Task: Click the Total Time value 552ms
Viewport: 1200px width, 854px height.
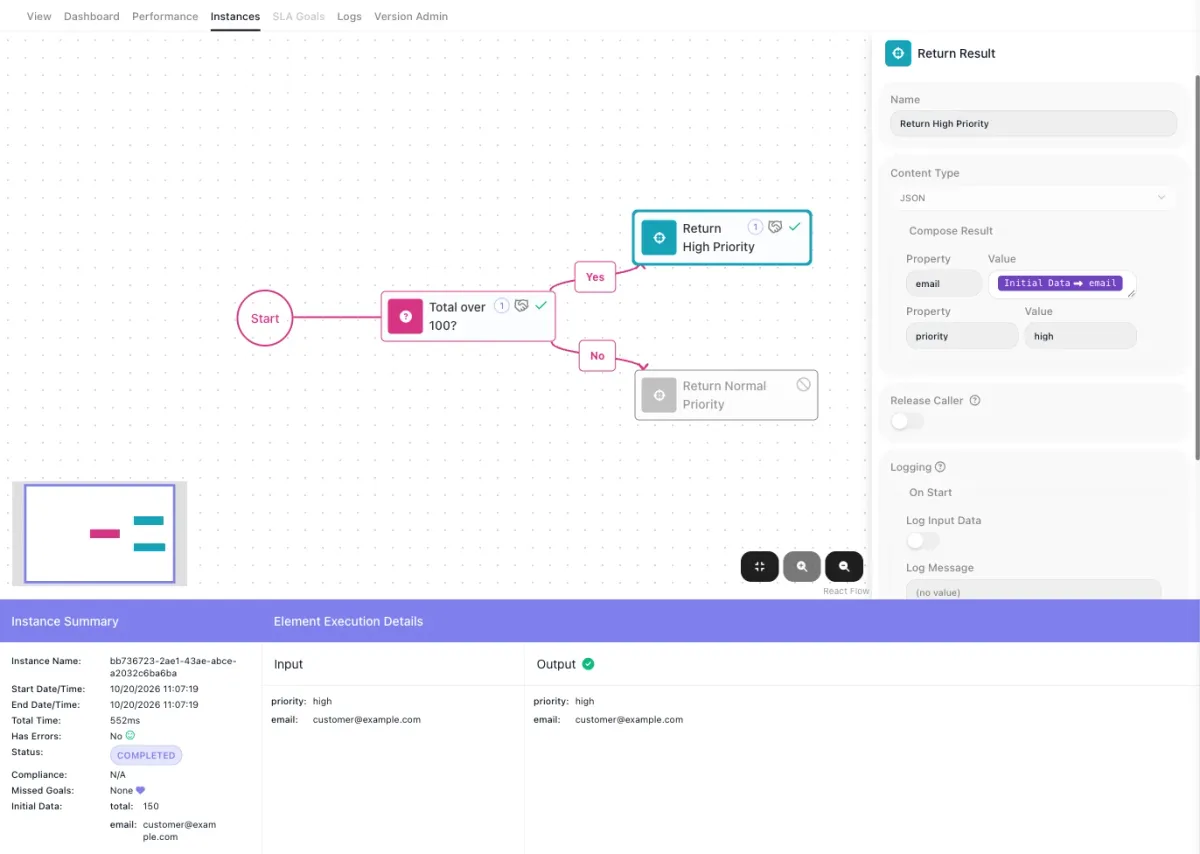Action: [124, 720]
